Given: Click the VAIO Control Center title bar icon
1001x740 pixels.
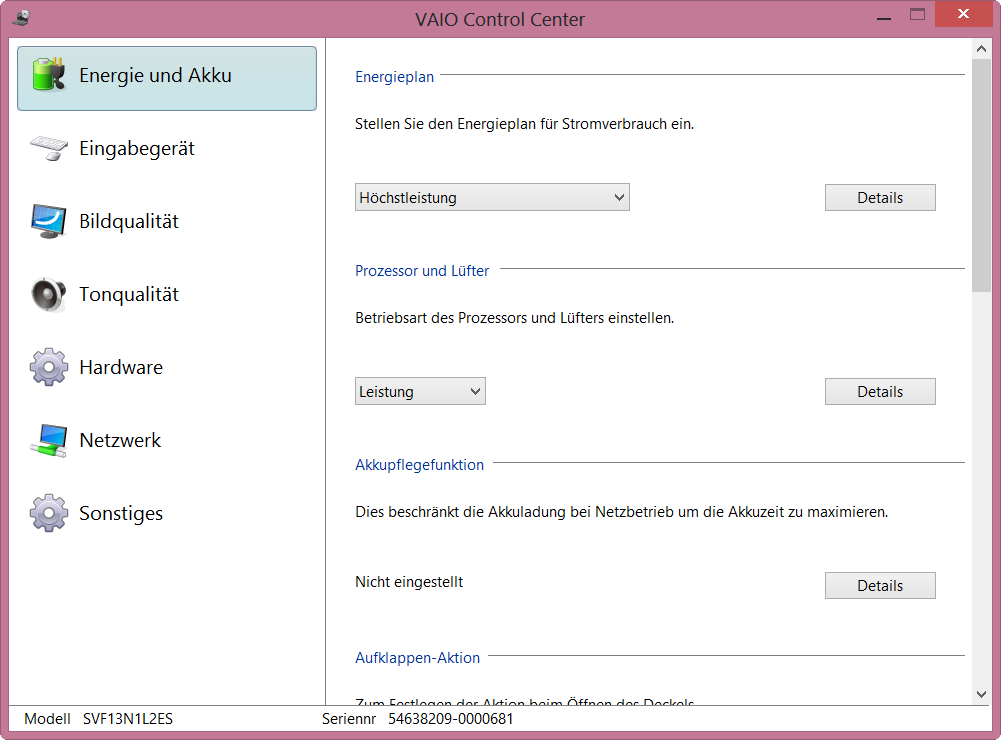Looking at the screenshot, I should tap(21, 18).
